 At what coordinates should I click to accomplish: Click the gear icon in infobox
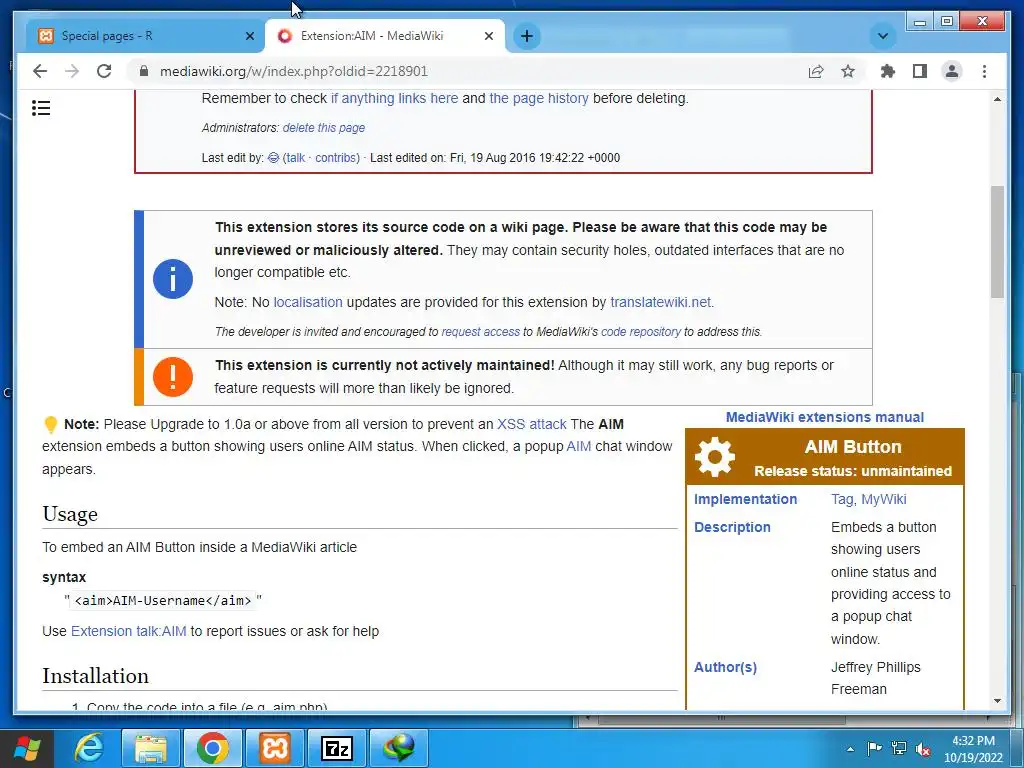click(714, 457)
